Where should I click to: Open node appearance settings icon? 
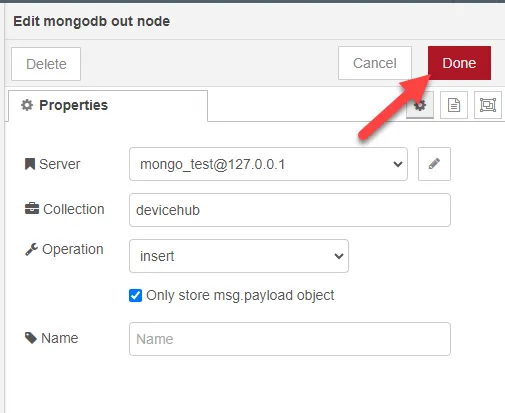[488, 105]
